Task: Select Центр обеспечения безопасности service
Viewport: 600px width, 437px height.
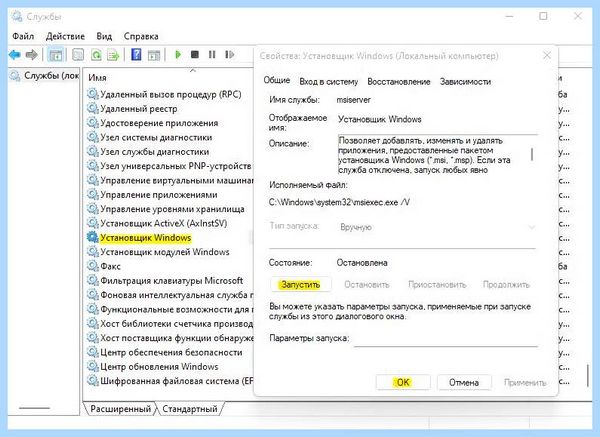Action: 171,352
